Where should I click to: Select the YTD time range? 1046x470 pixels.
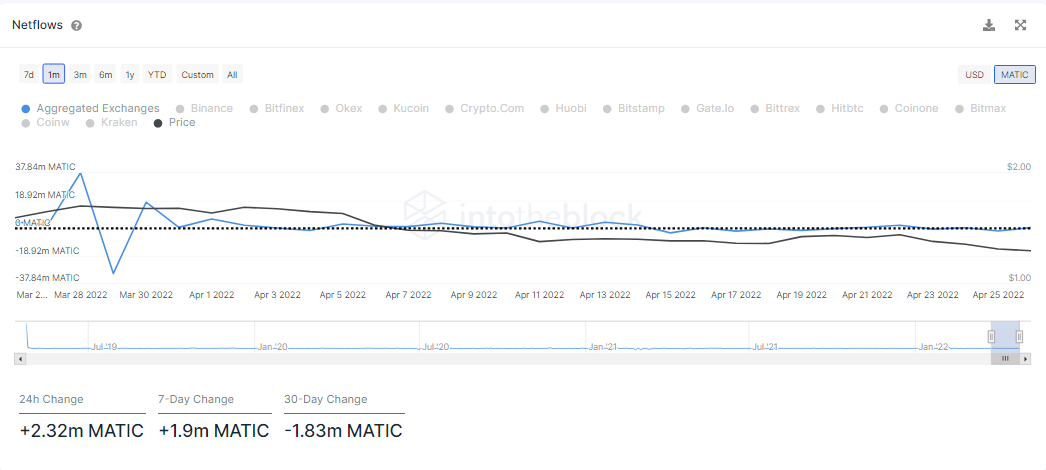click(157, 74)
